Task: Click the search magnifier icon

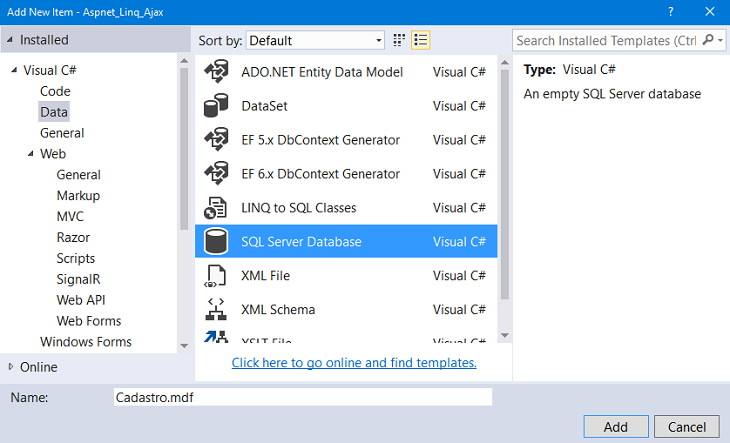Action: click(708, 40)
